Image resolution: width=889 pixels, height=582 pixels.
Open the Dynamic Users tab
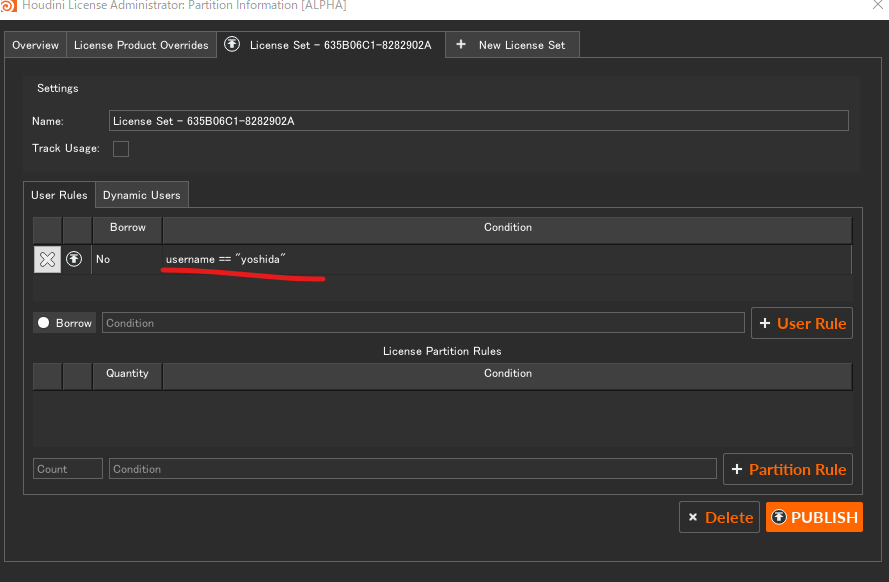point(142,195)
